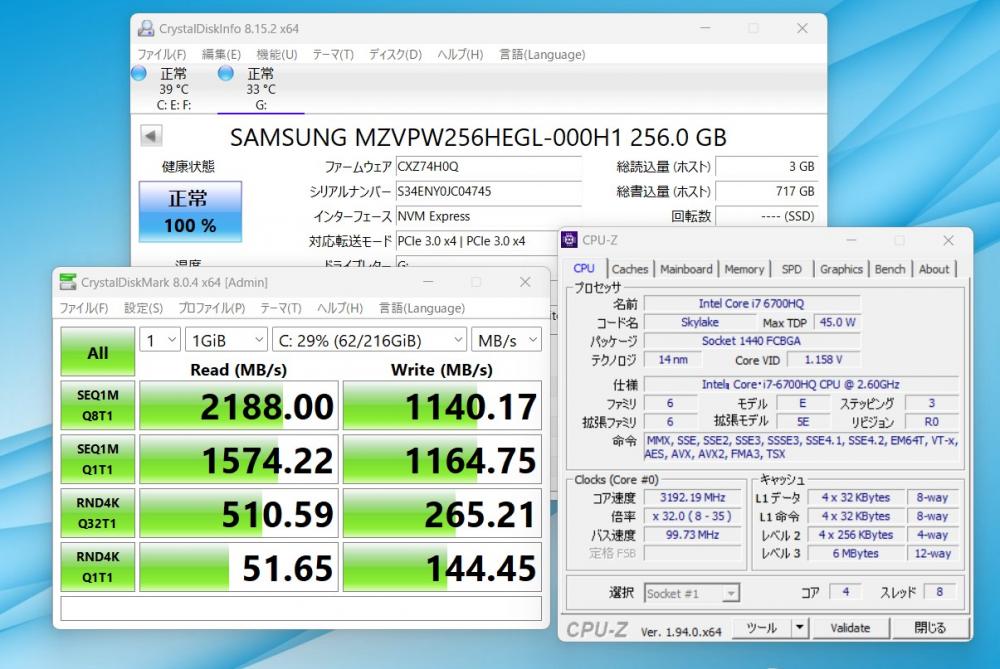
Task: Click the RND4K Q1T1 read result 51.65
Action: coord(239,567)
